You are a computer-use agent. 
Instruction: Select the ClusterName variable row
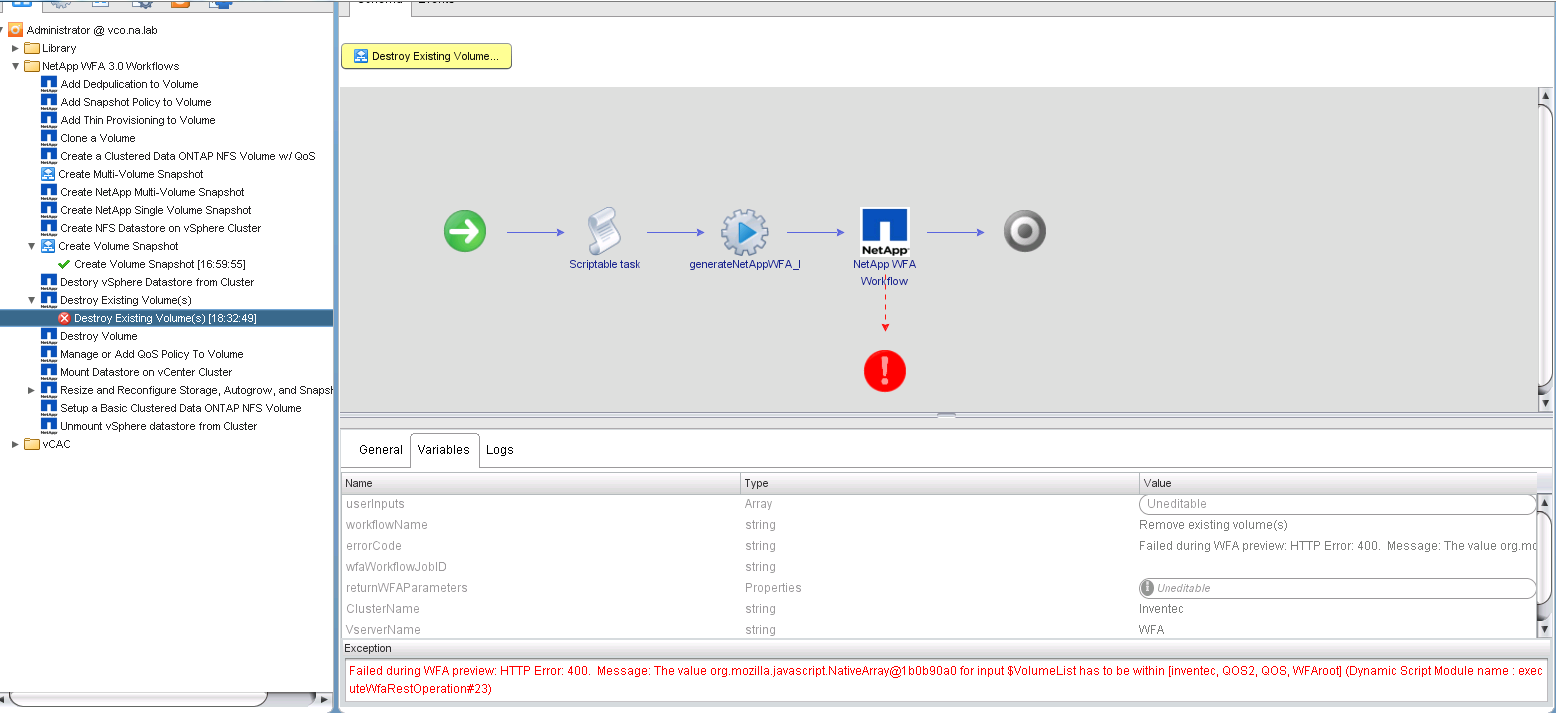point(939,609)
